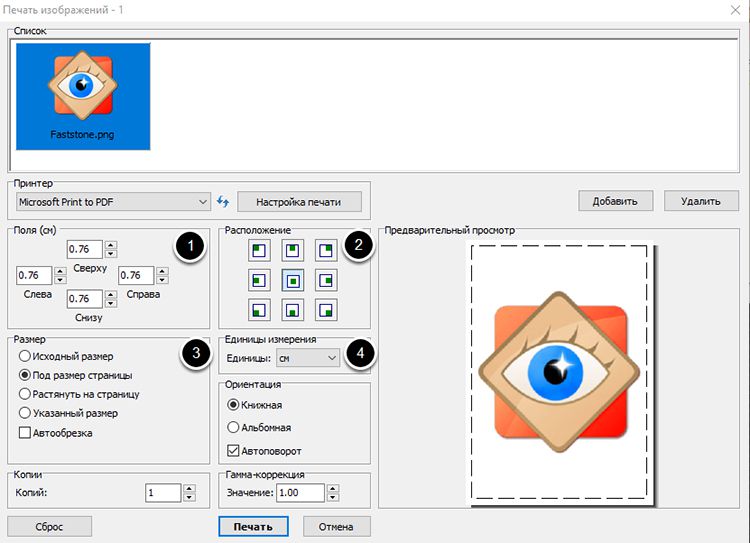The width and height of the screenshot is (750, 543).
Task: Click the print preview page image
Action: [560, 373]
